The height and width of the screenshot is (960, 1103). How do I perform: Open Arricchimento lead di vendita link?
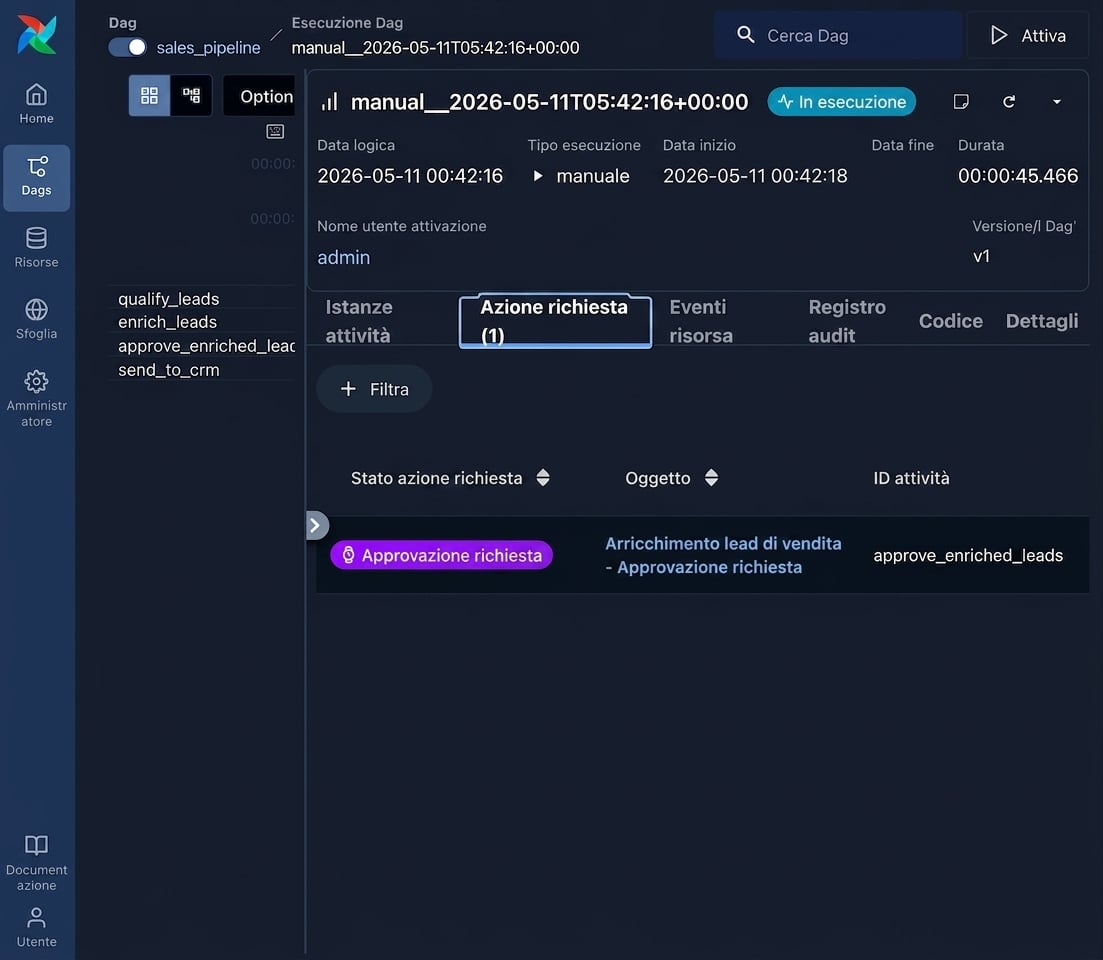point(723,555)
